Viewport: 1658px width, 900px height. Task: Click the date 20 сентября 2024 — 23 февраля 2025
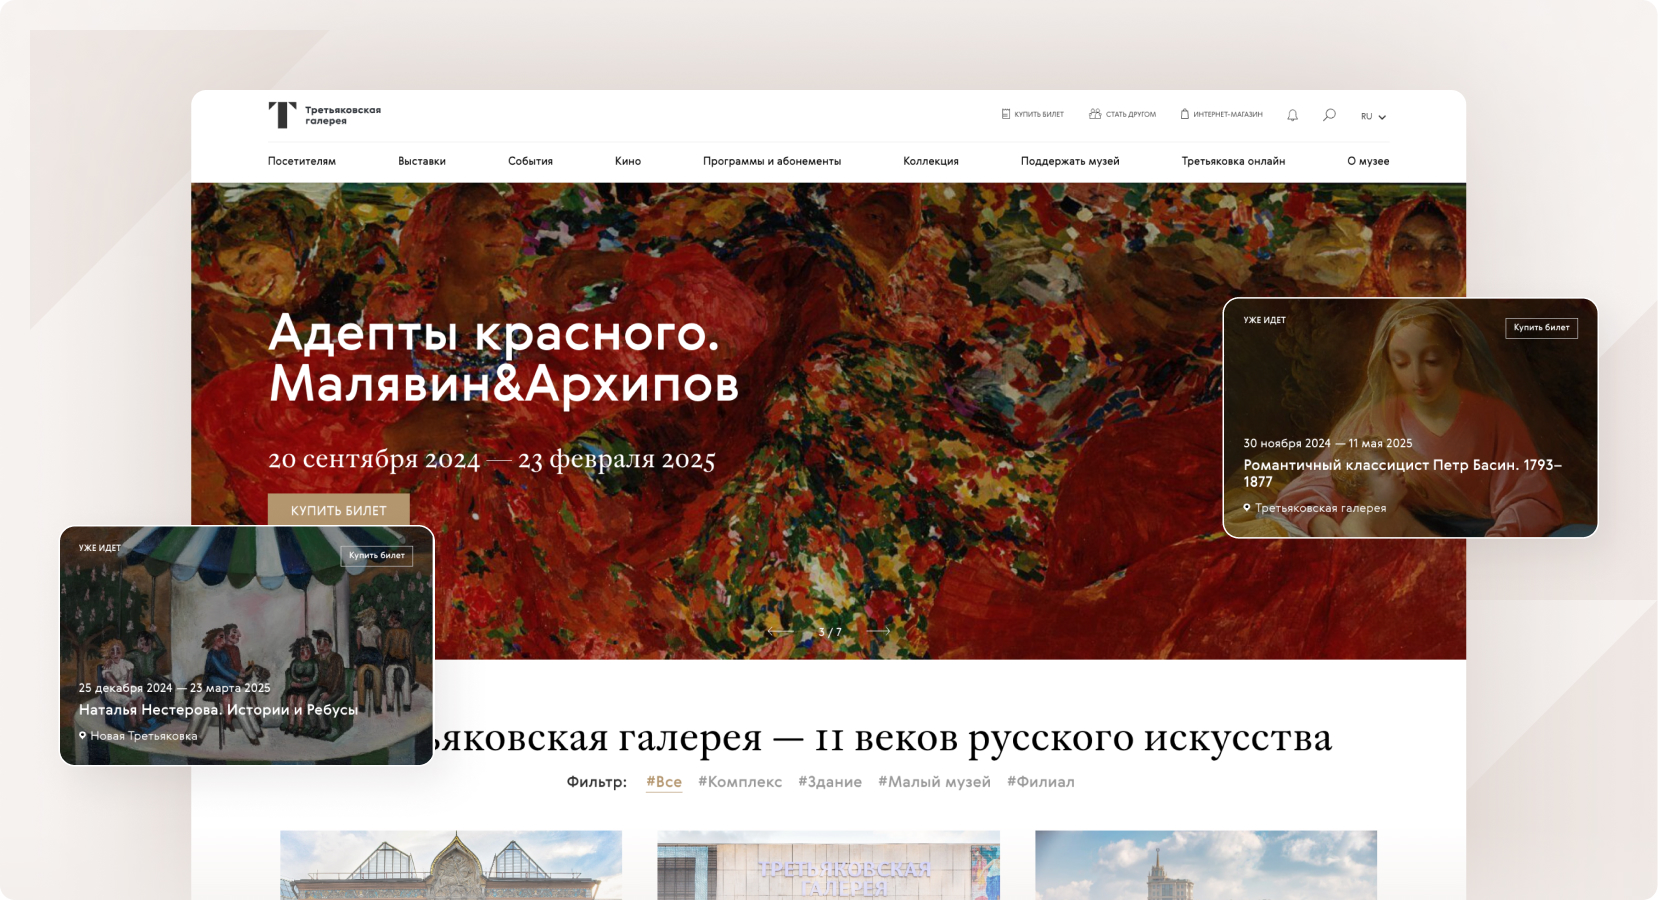(x=492, y=459)
